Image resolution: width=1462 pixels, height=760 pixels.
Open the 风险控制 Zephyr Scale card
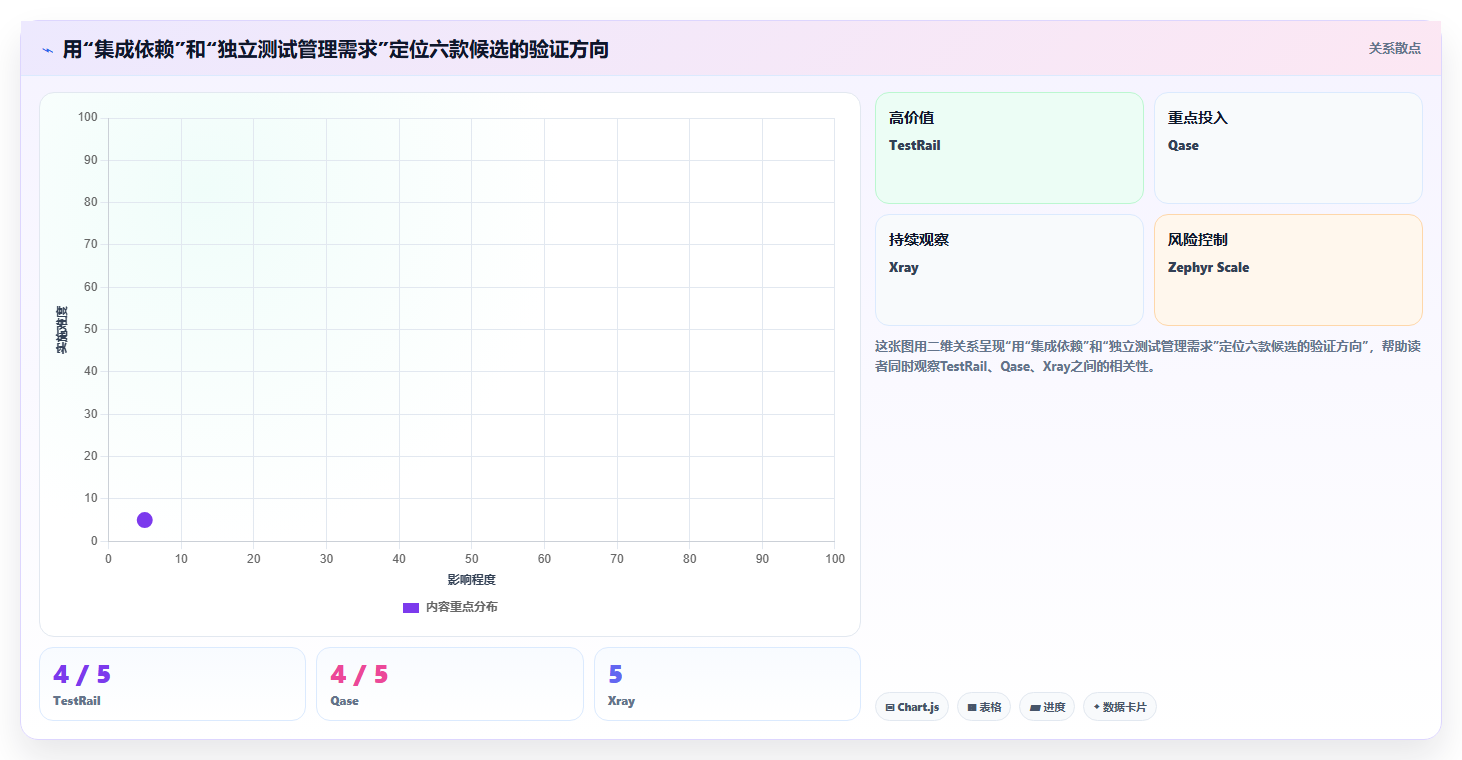coord(1288,270)
